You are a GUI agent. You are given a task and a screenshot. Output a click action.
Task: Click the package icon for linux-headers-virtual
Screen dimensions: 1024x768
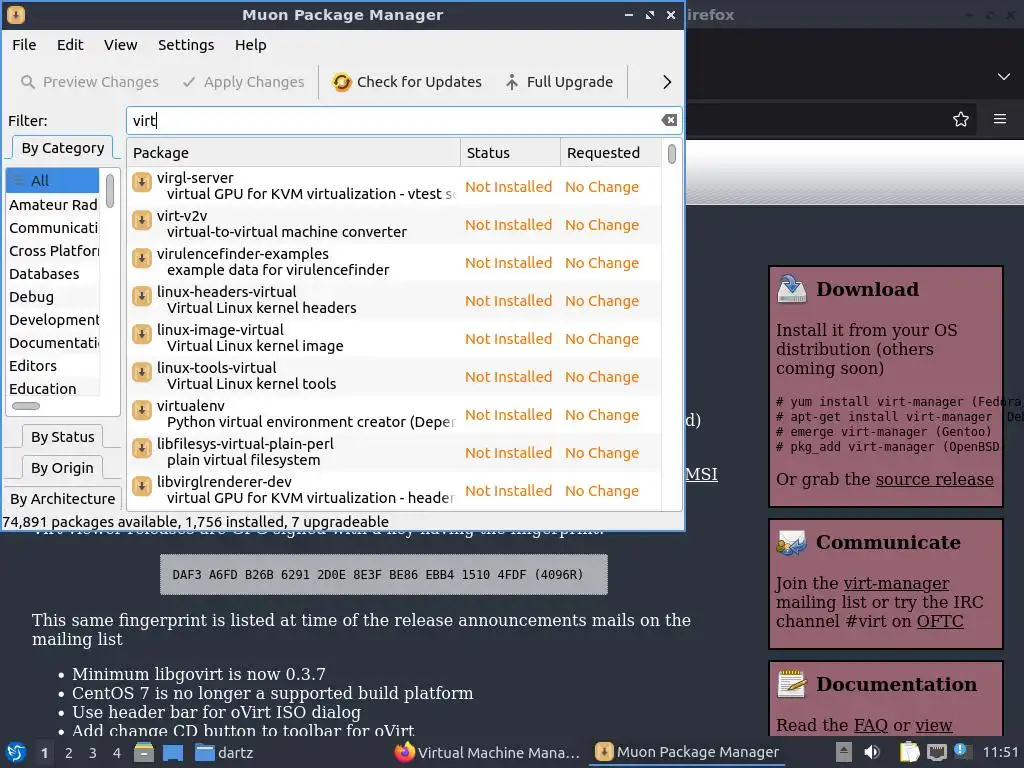[x=142, y=296]
